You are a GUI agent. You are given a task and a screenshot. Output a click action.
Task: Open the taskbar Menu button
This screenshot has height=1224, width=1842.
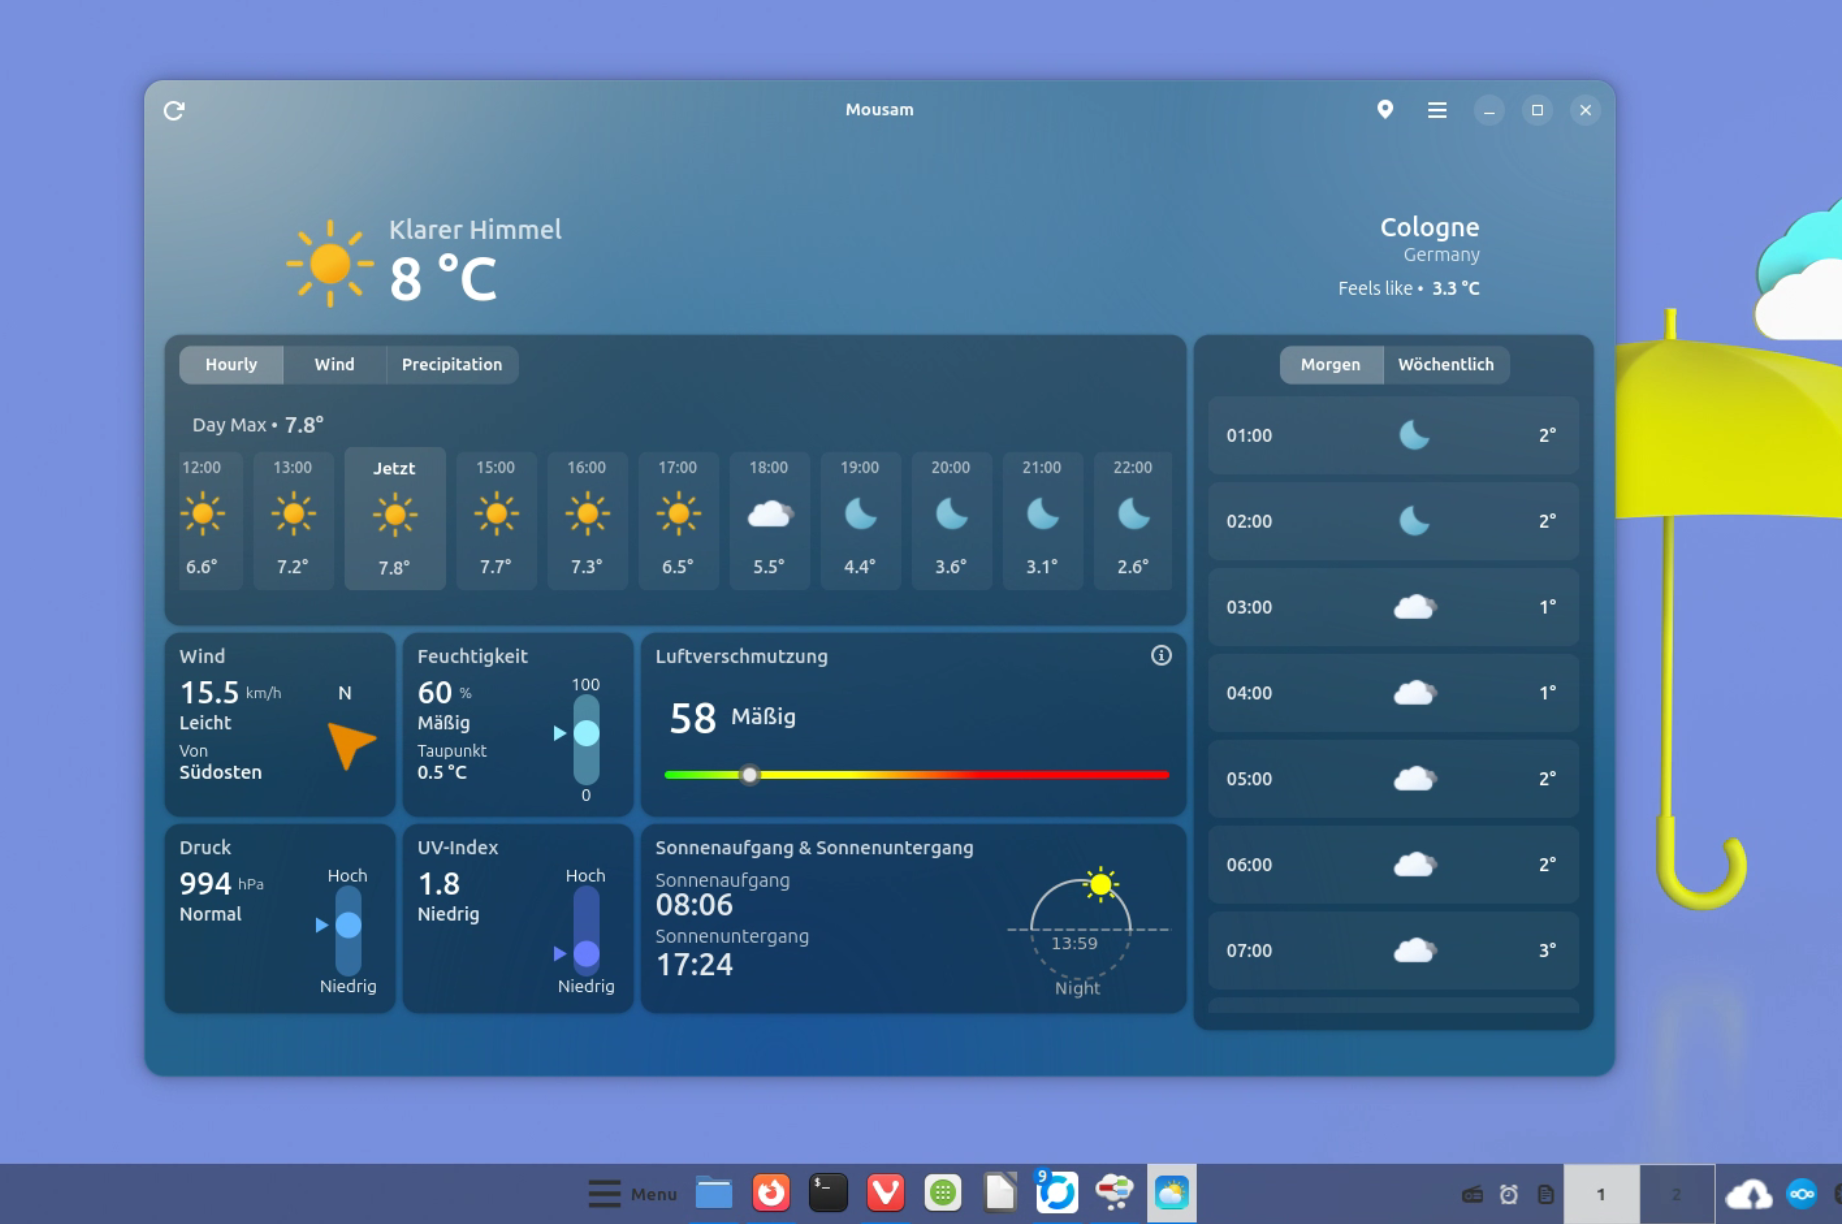[633, 1194]
